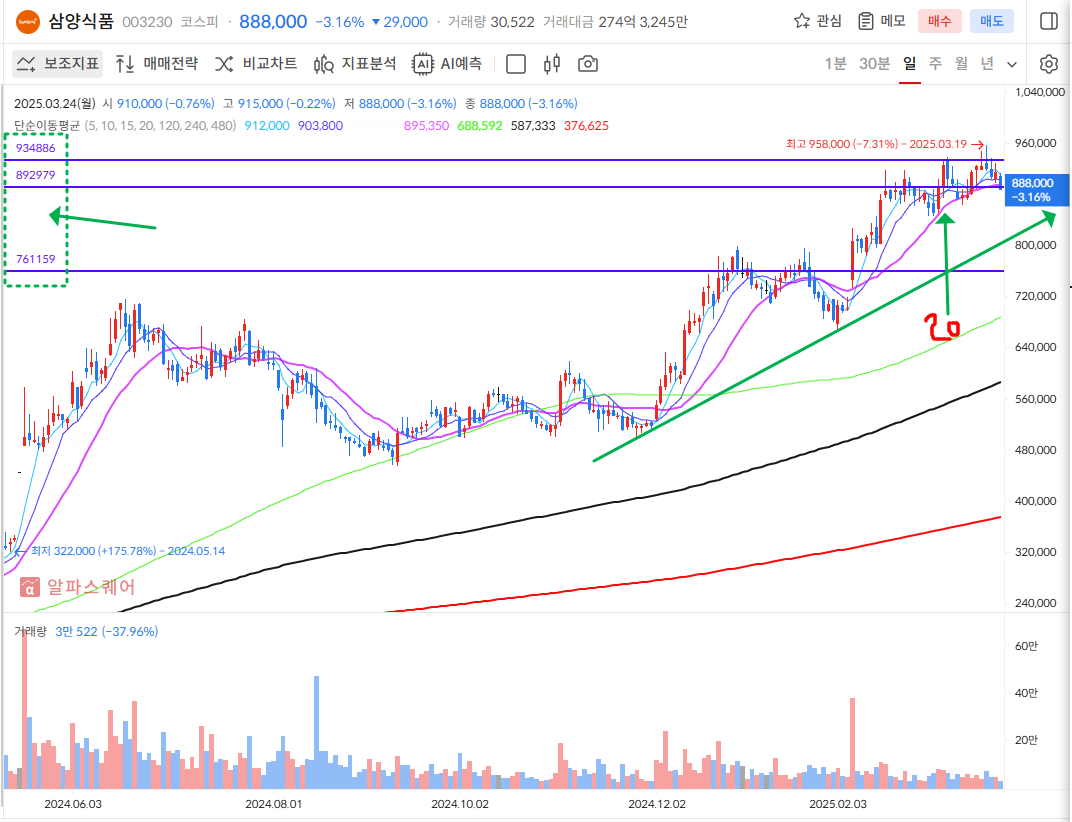Click the header price 888,000
Screen dimensions: 1072x822
click(273, 22)
